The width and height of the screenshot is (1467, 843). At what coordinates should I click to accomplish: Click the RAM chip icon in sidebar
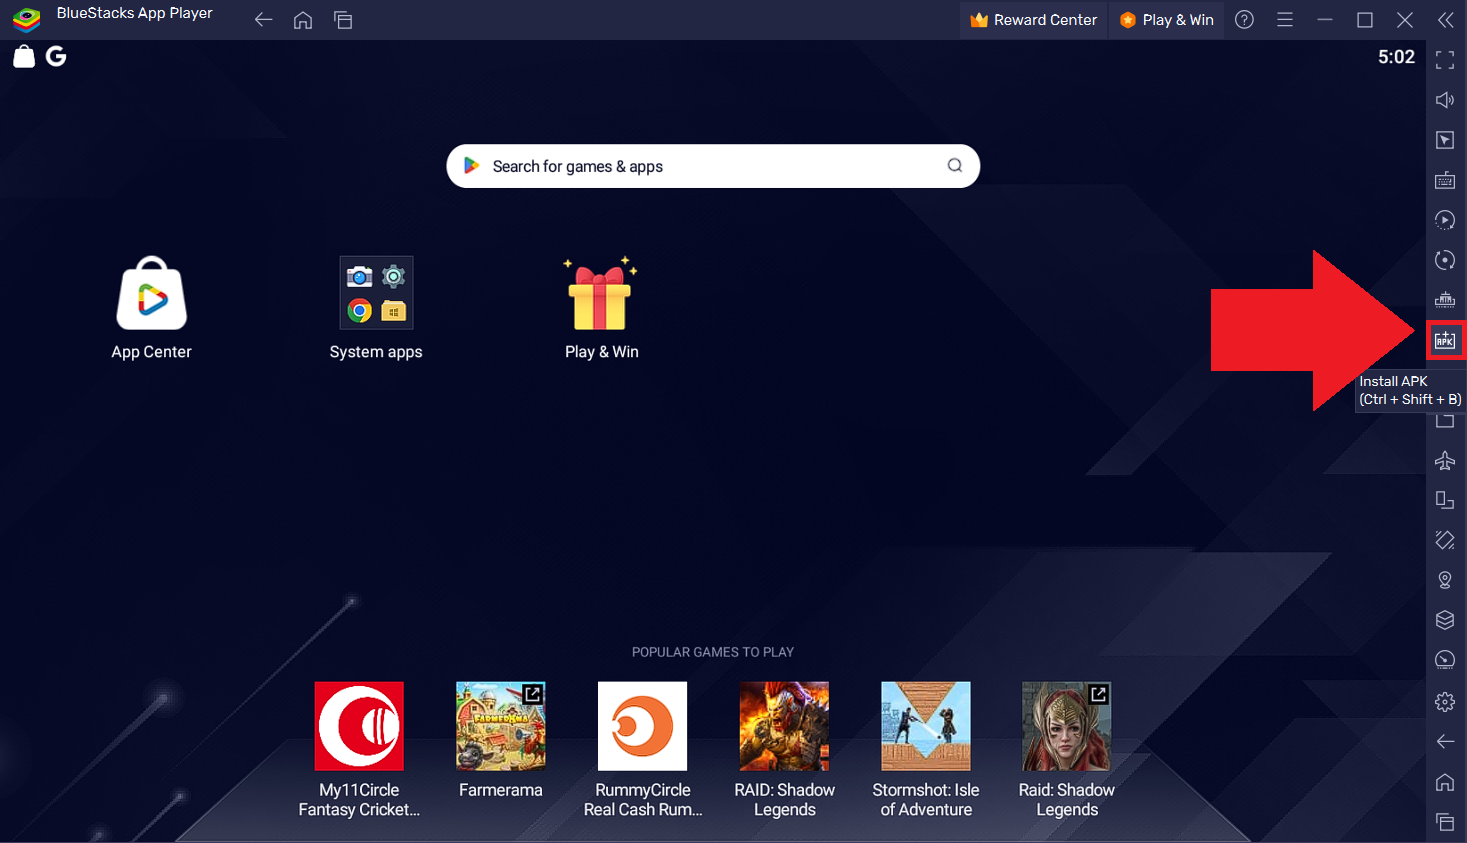coord(1445,300)
